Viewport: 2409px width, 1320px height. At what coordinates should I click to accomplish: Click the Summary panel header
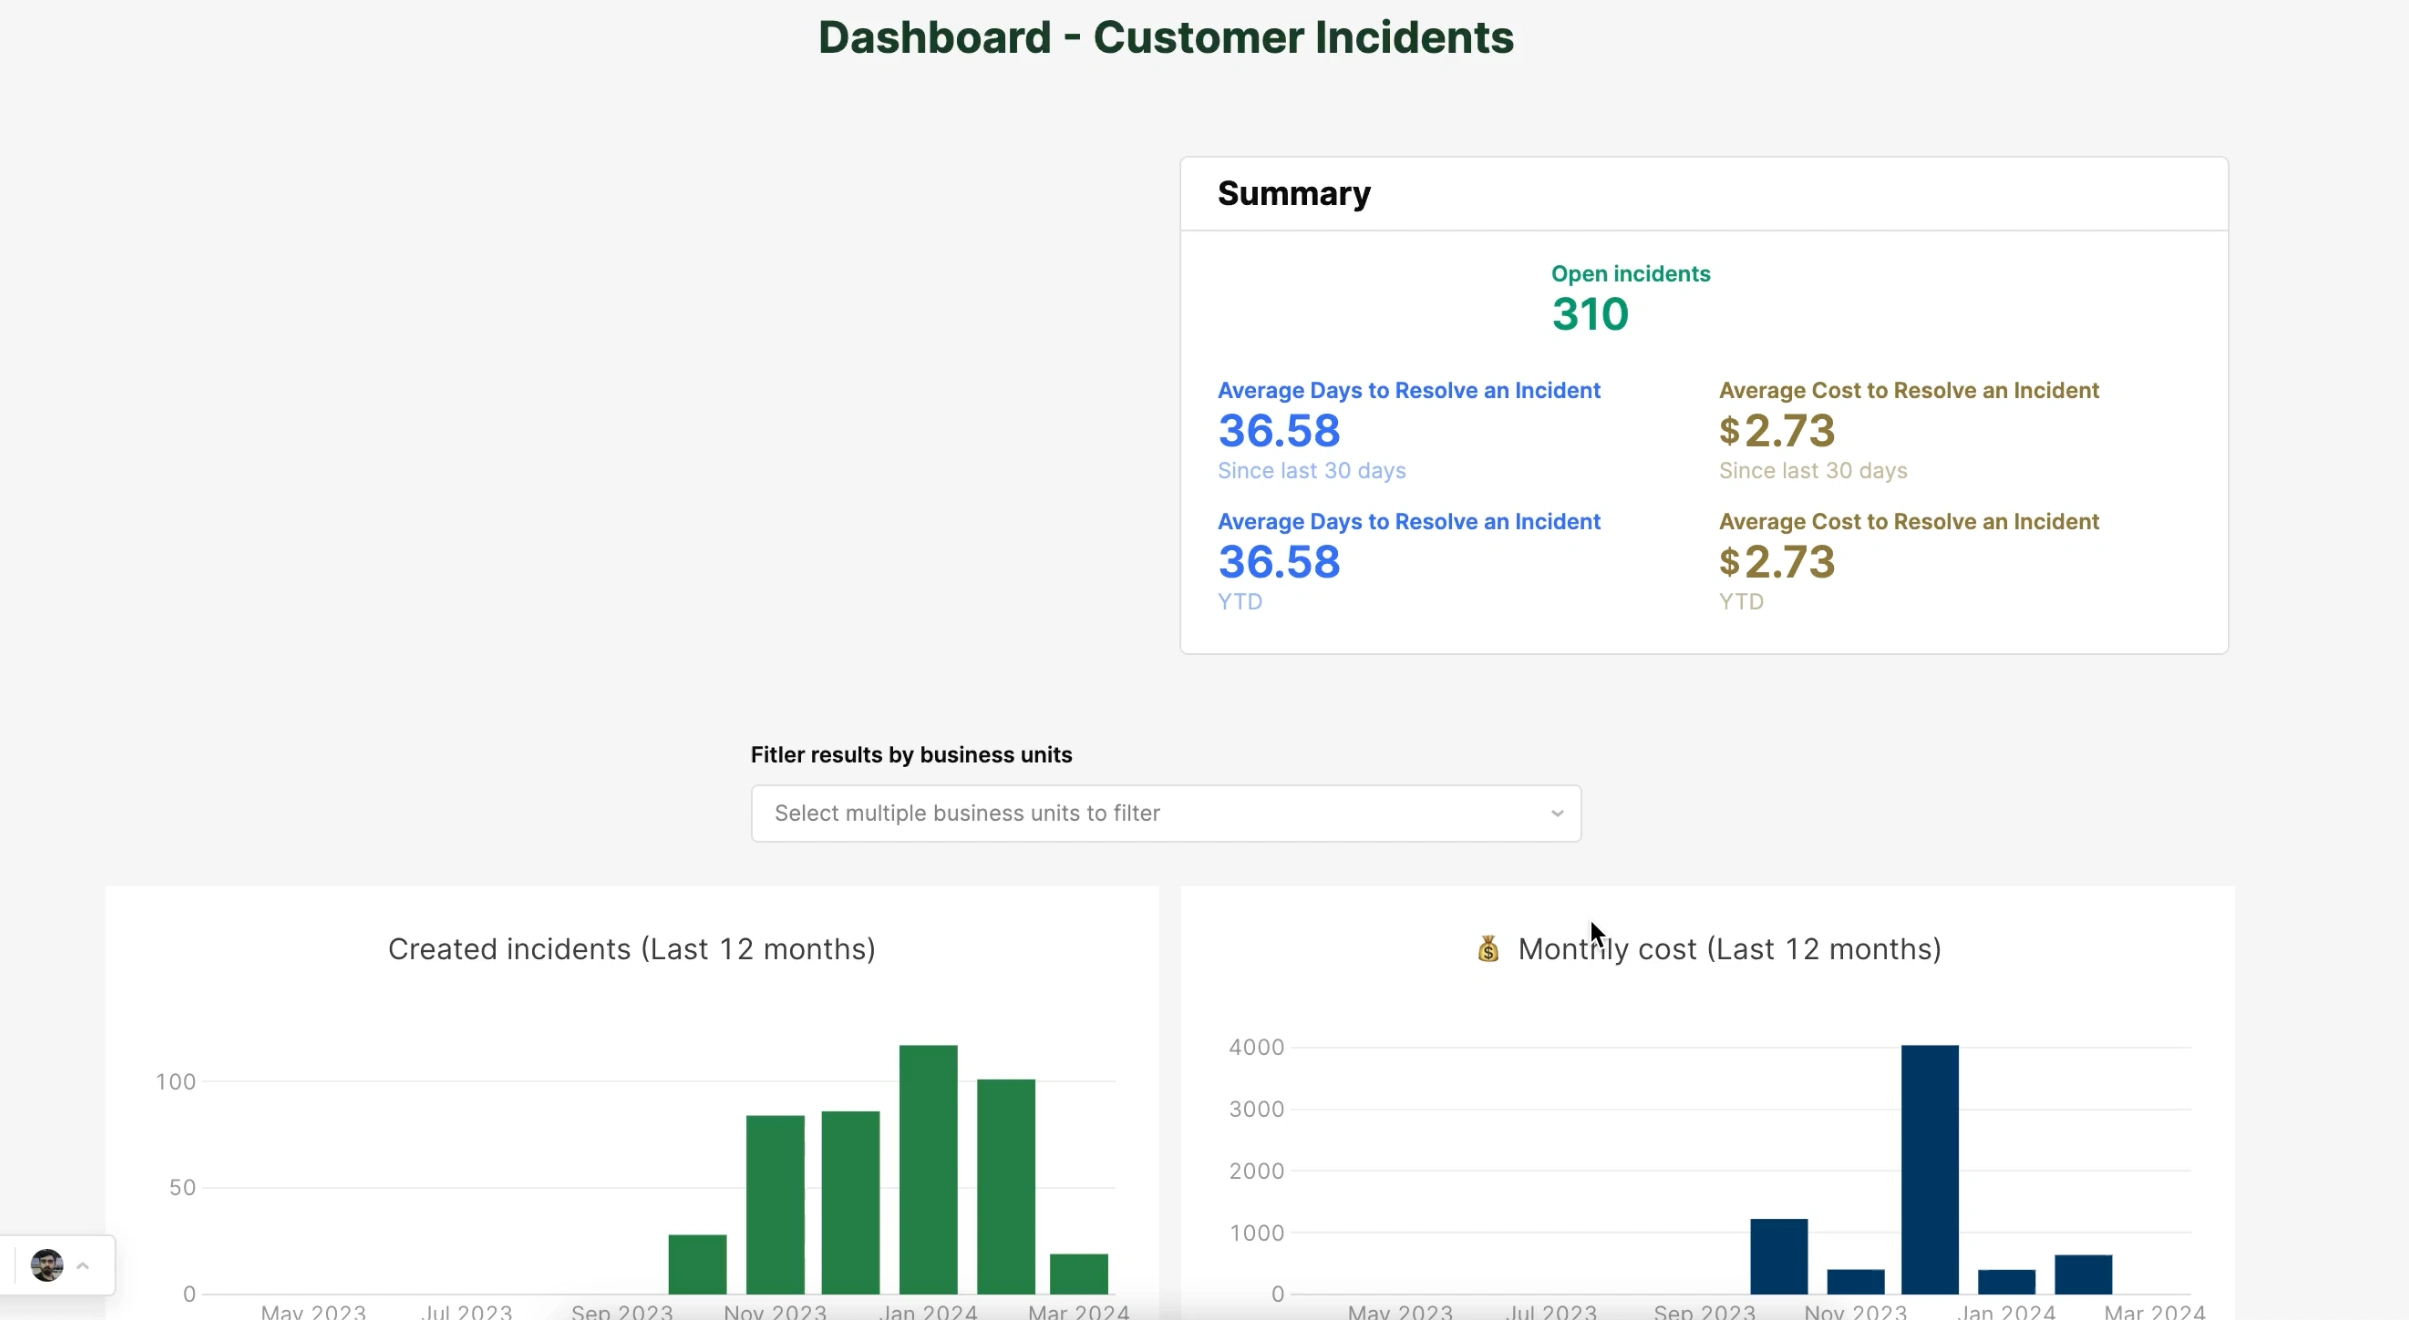click(1293, 193)
